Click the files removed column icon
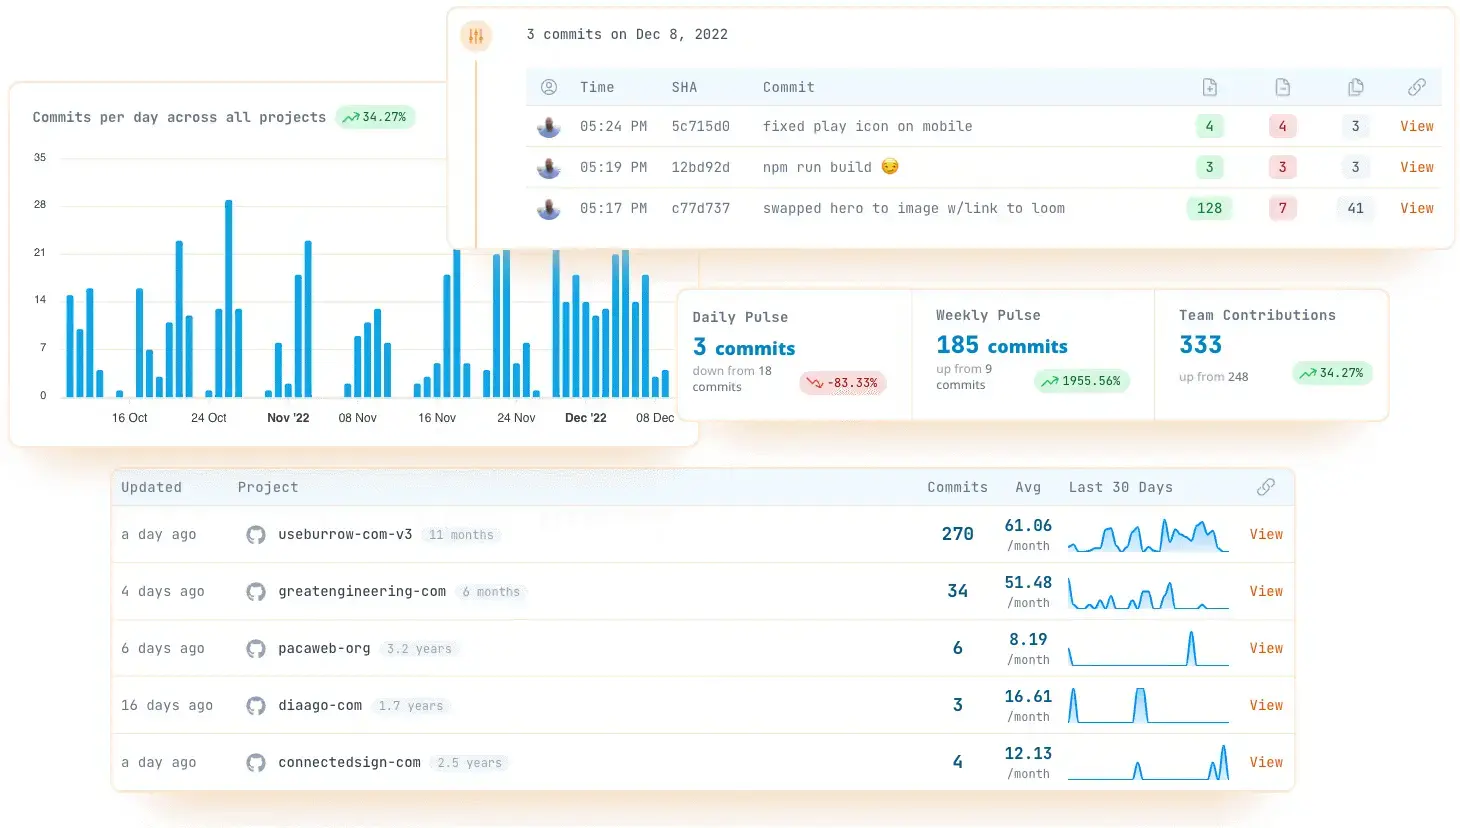This screenshot has height=828, width=1460. 1282,87
